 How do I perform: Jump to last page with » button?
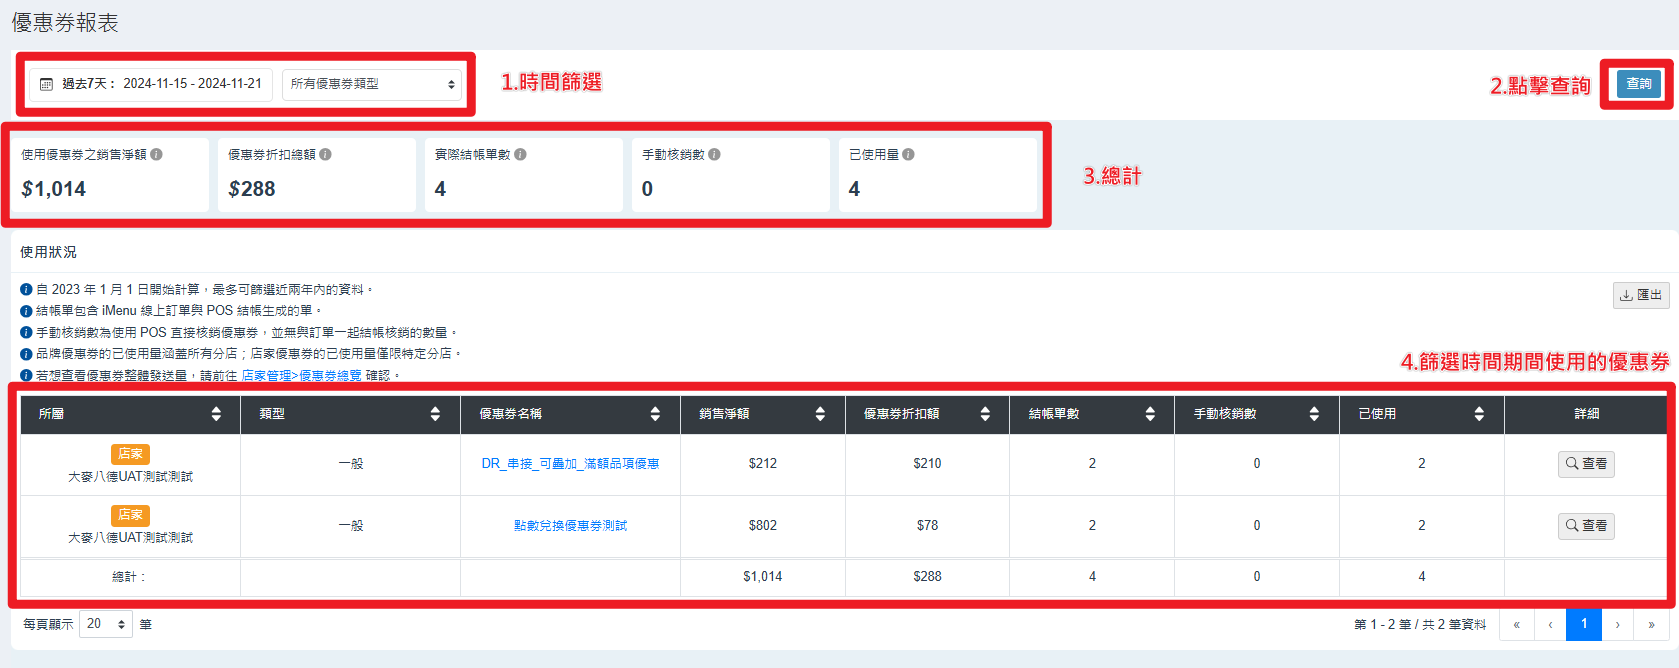(1651, 625)
